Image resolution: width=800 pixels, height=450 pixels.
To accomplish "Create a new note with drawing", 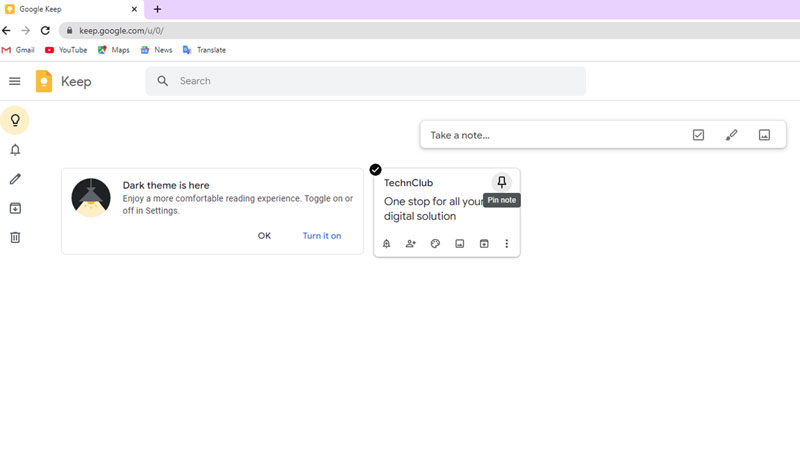I will click(x=731, y=135).
